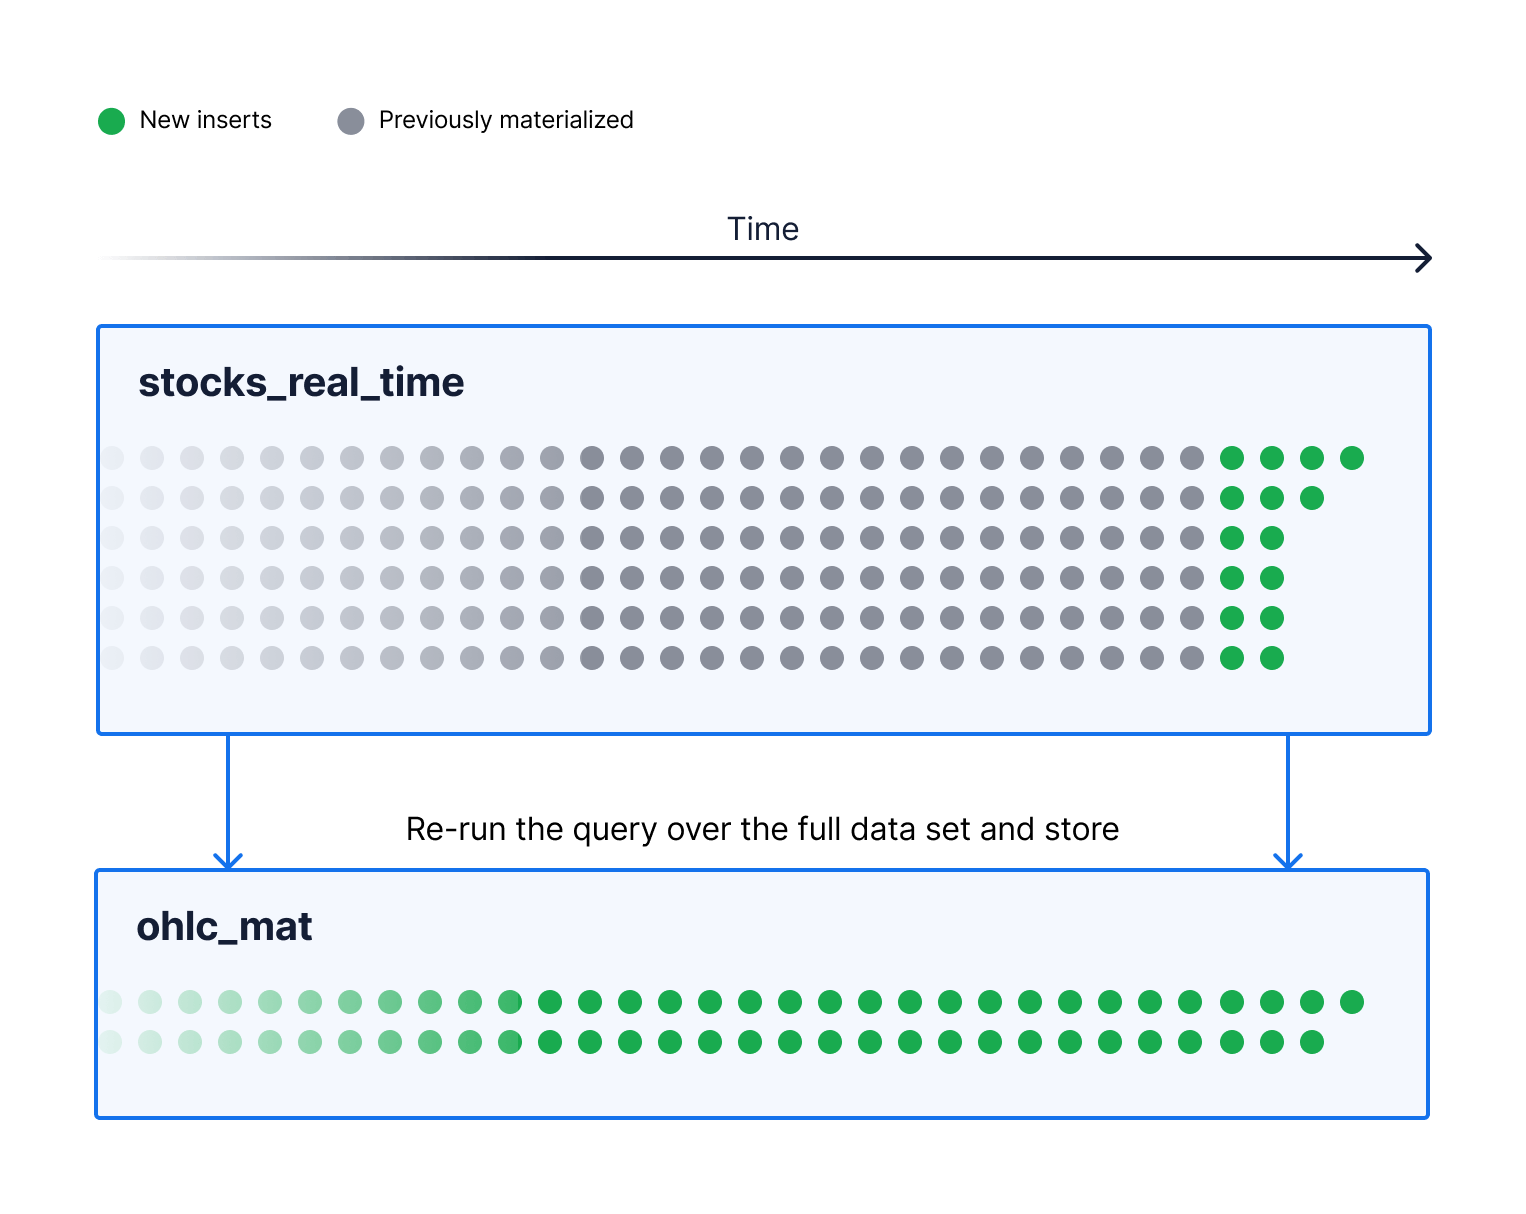Click the stocks_real_time table title
The height and width of the screenshot is (1214, 1526).
coord(301,383)
